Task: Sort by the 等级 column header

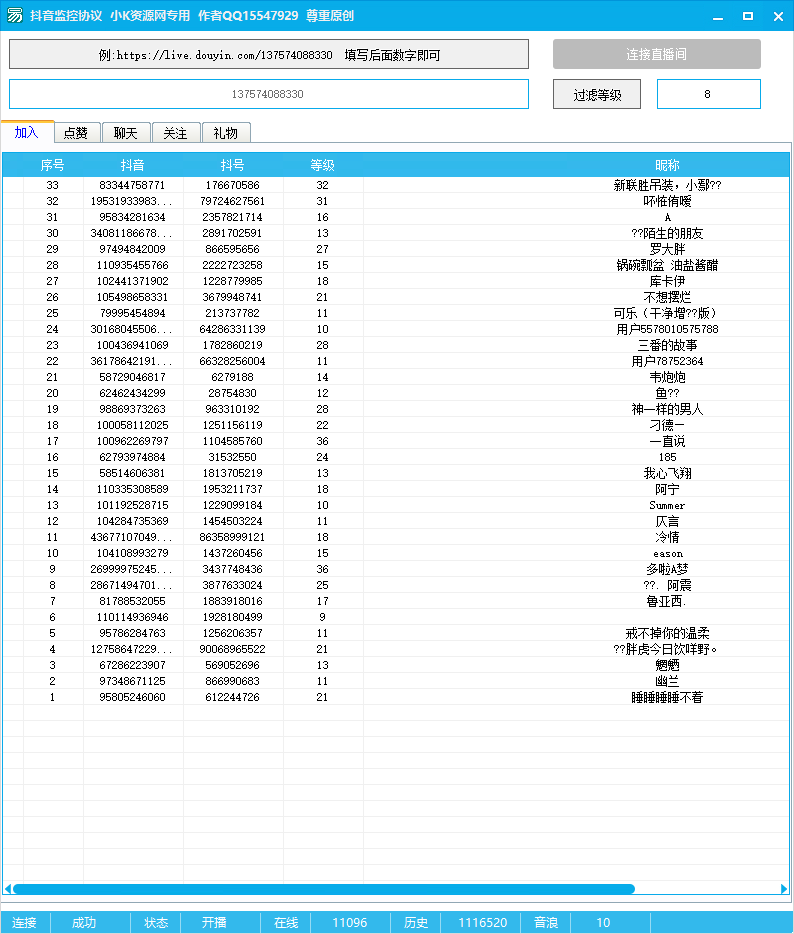Action: 322,165
